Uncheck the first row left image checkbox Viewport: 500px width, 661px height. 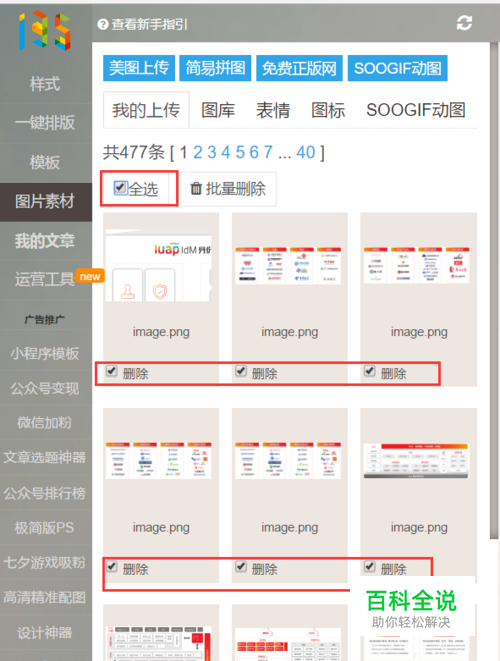point(111,371)
